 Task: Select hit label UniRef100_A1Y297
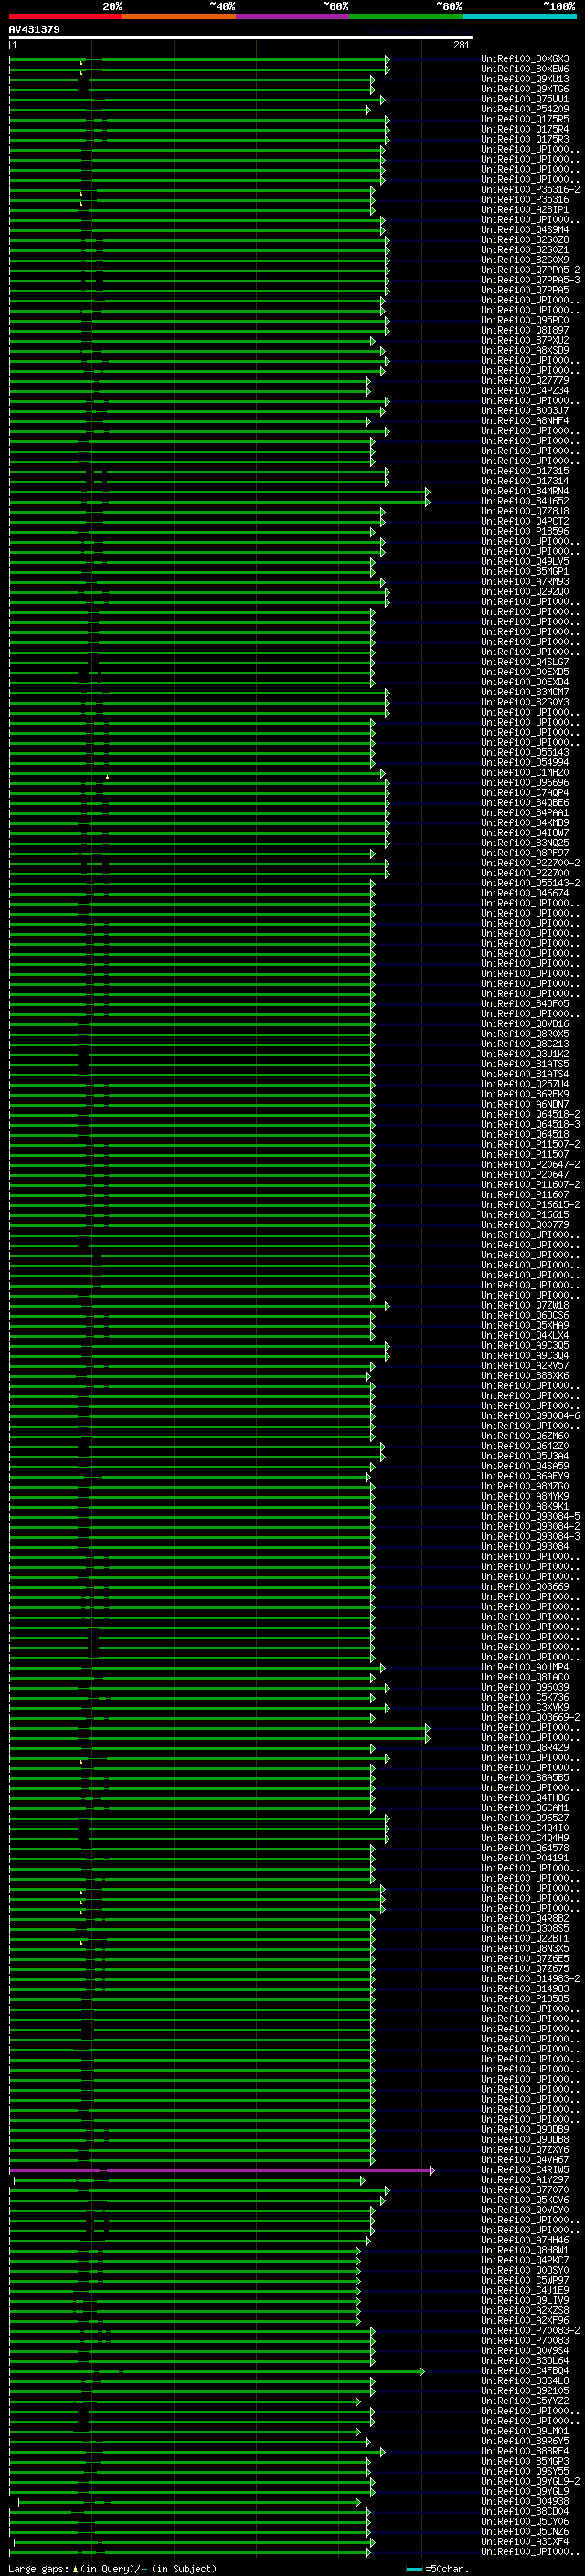pos(525,2180)
